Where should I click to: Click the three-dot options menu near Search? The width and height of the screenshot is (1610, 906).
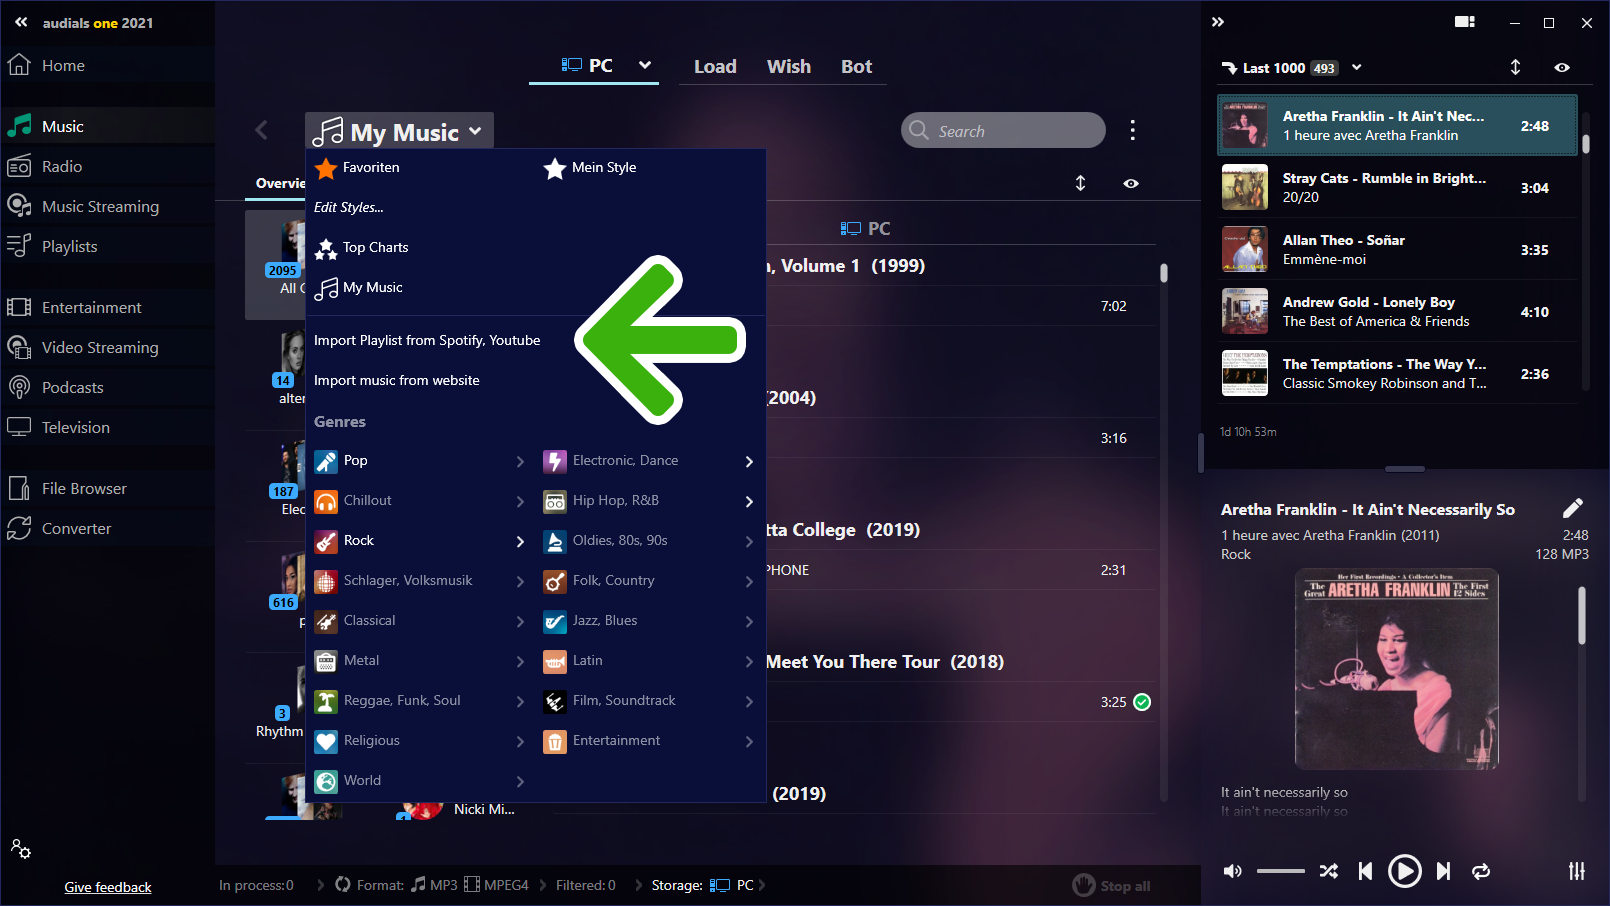(1132, 130)
